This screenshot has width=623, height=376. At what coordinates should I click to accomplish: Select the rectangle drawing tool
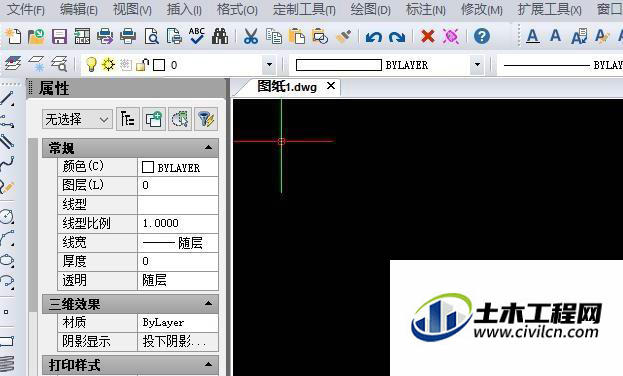pos(7,341)
